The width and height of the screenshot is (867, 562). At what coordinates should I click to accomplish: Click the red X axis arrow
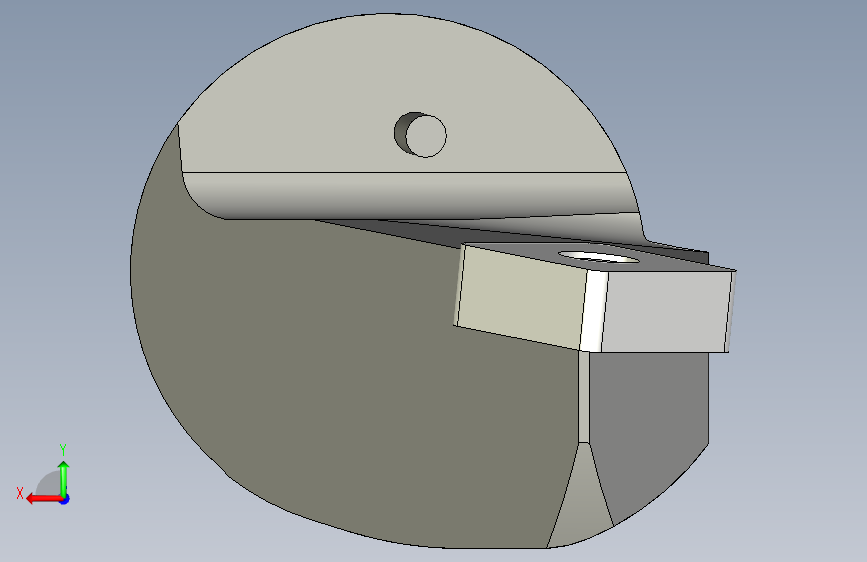(44, 499)
